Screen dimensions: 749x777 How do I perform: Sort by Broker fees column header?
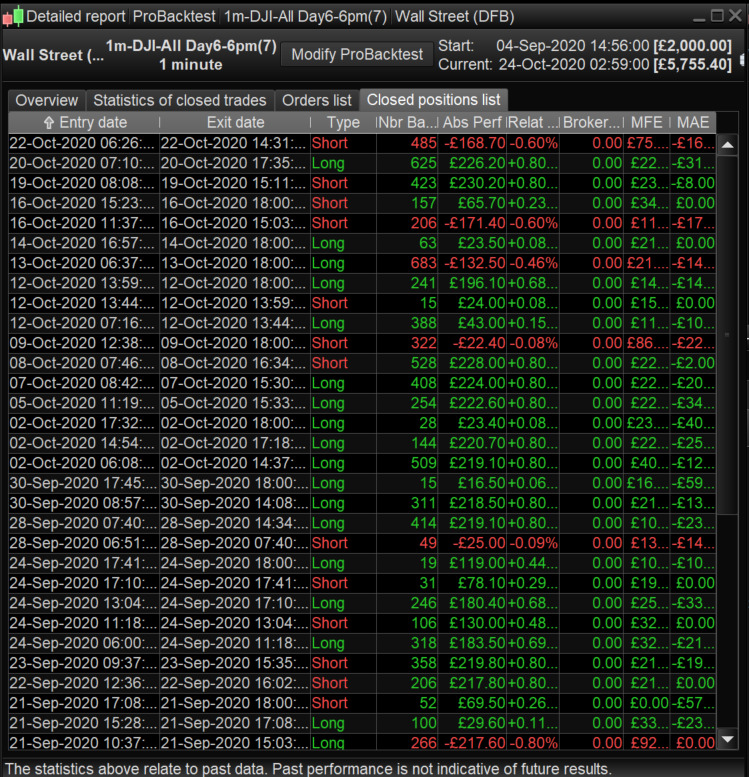click(592, 122)
